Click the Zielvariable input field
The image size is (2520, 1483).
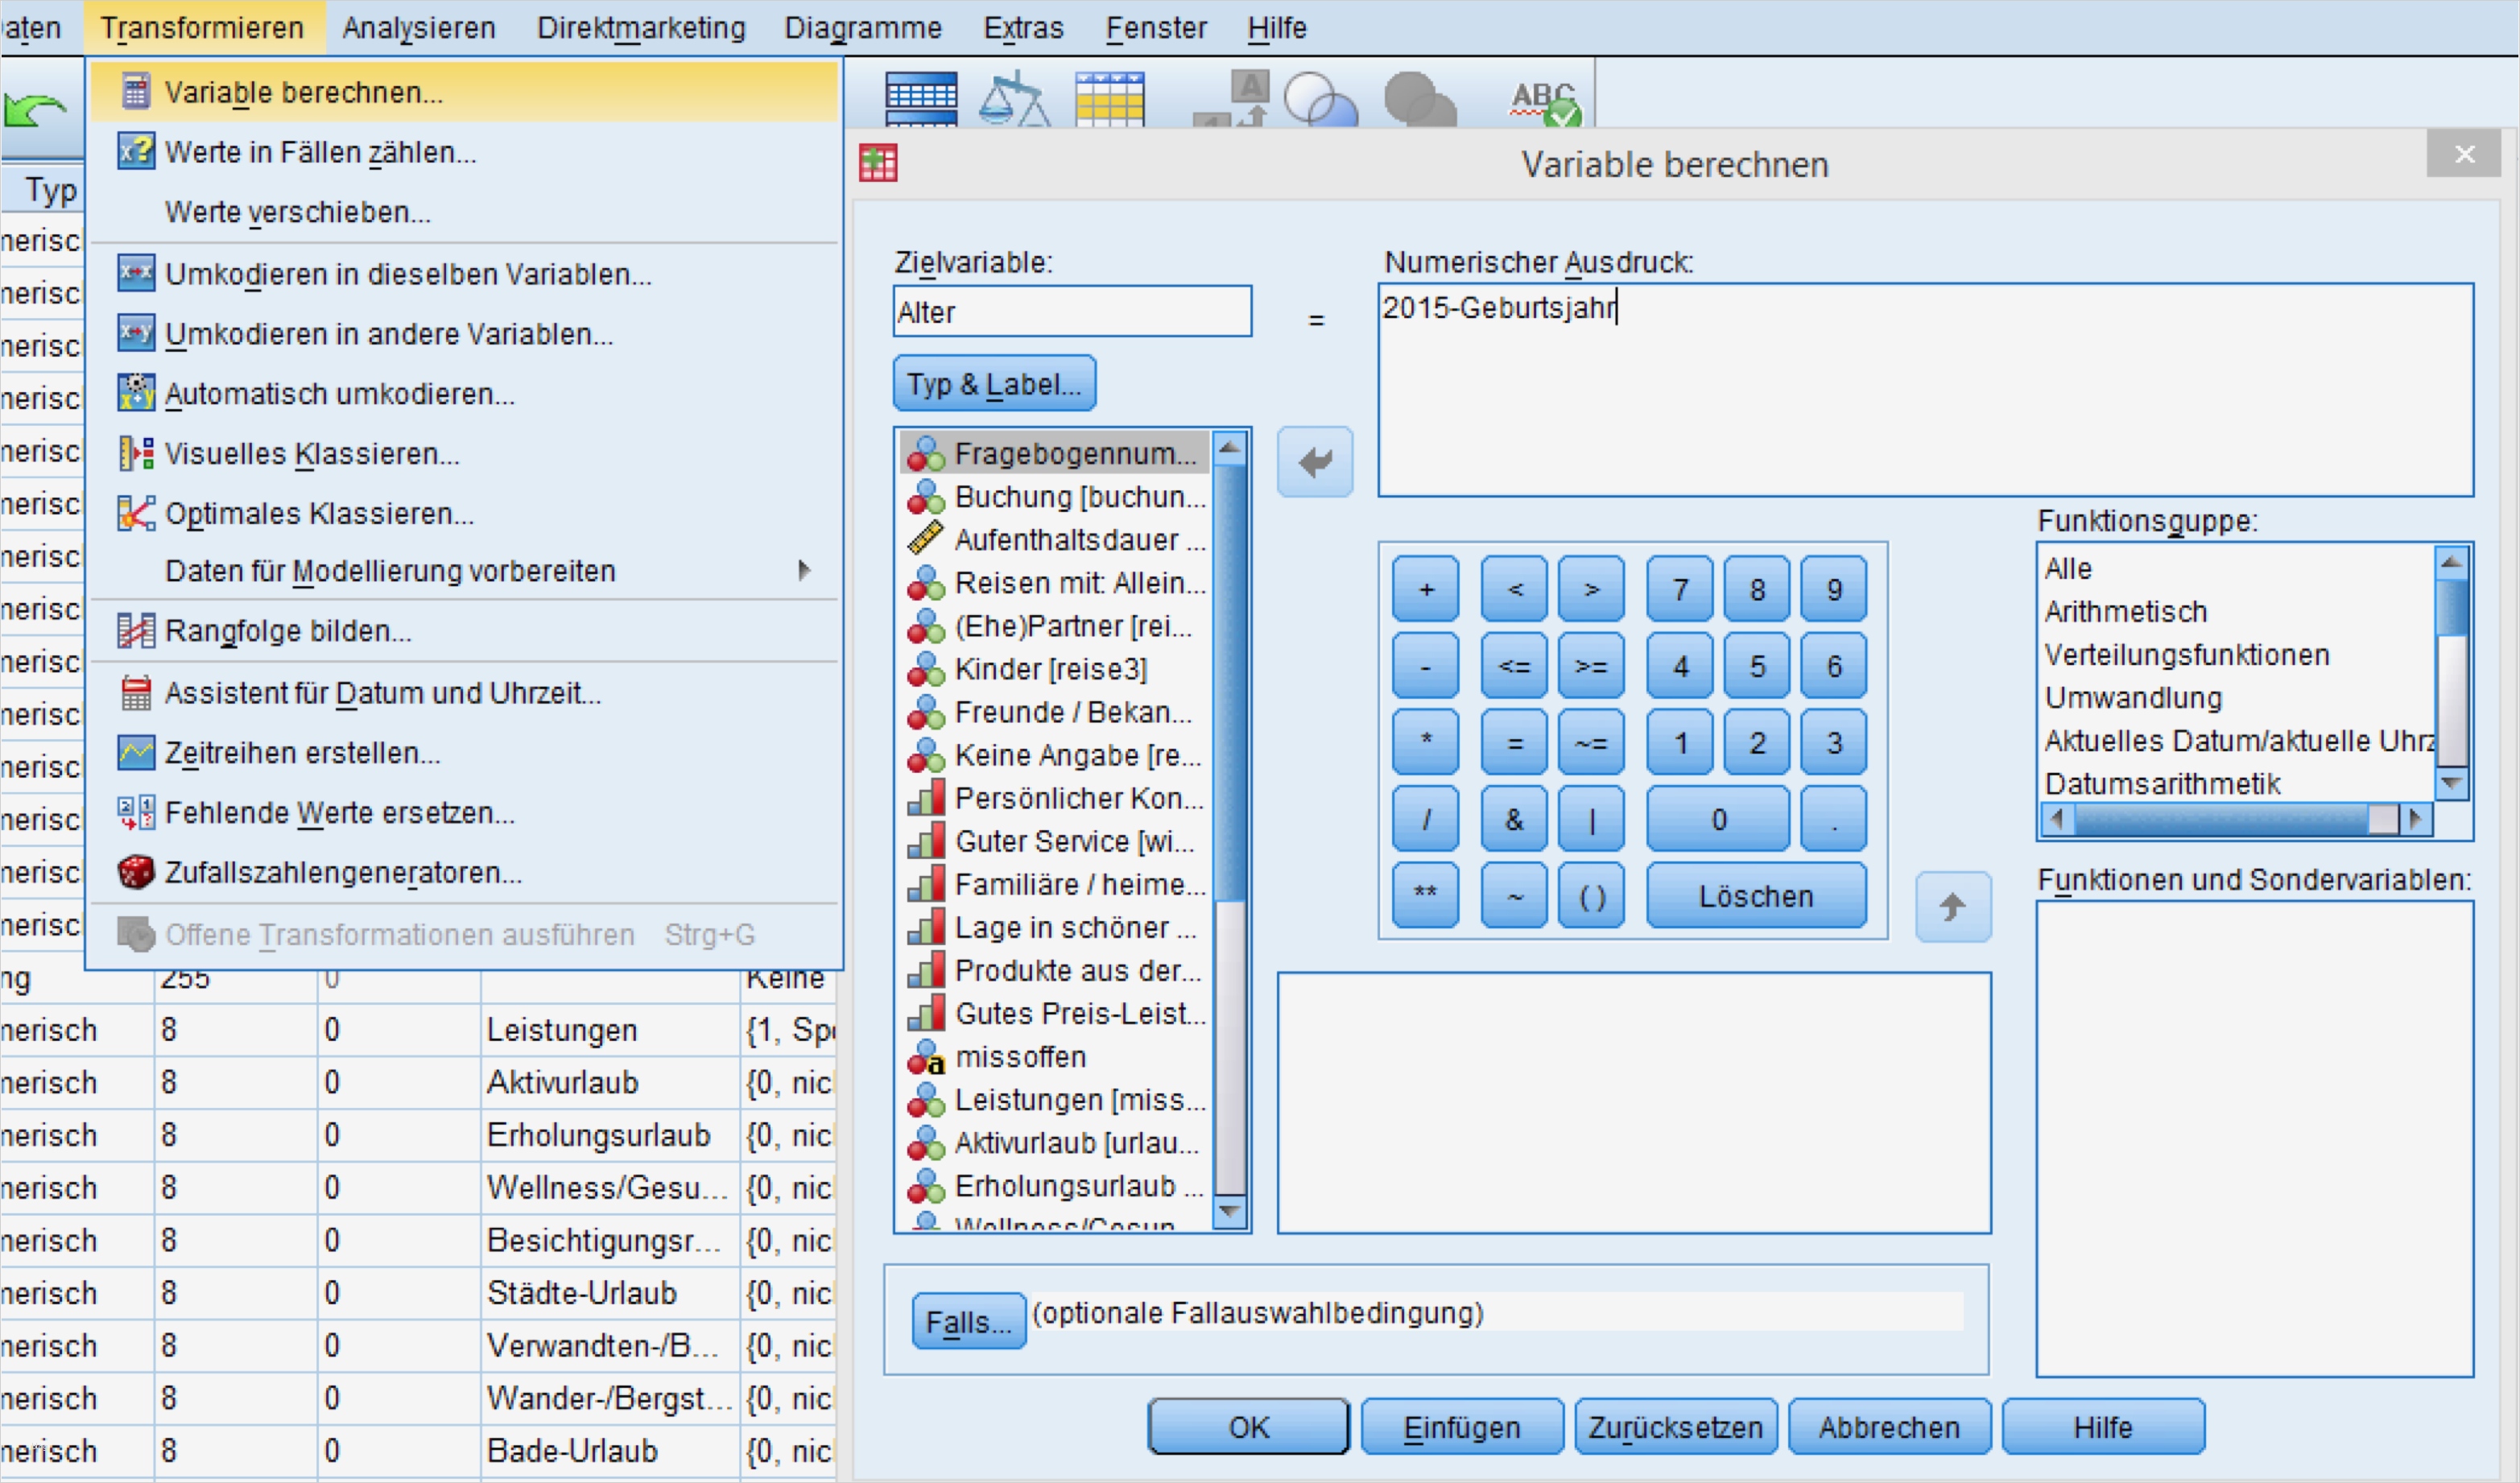coord(1071,312)
